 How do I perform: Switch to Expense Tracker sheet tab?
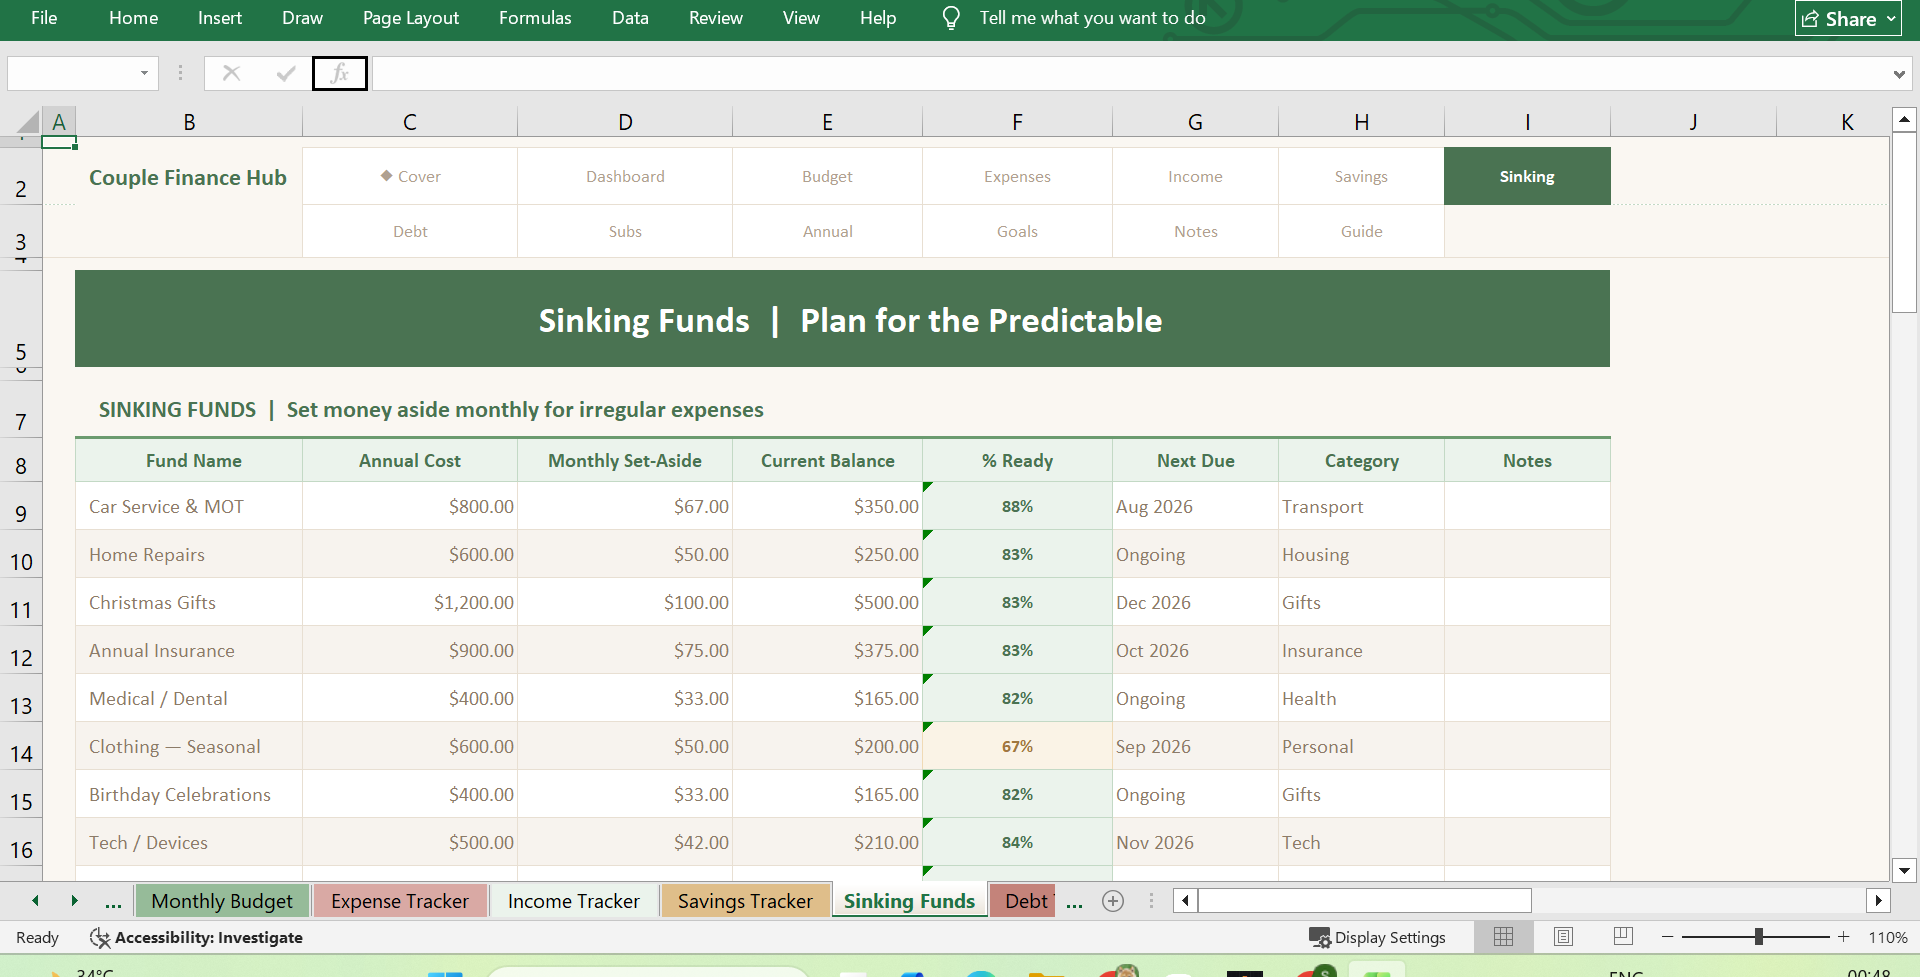[400, 901]
